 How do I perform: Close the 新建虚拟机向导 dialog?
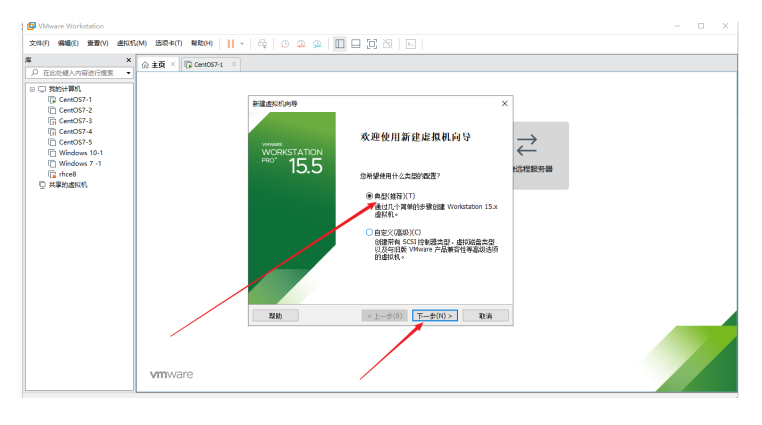pyautogui.click(x=504, y=103)
